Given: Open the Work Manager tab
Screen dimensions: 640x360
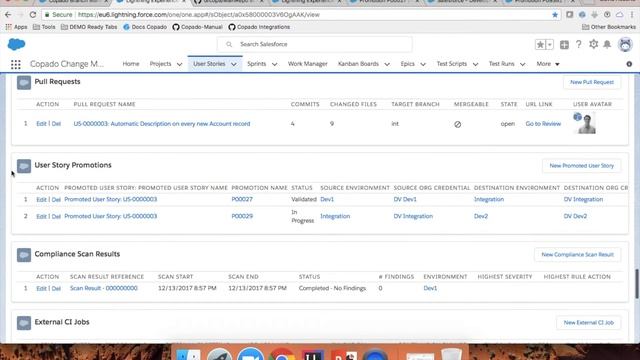Looking at the screenshot, I should pos(308,64).
